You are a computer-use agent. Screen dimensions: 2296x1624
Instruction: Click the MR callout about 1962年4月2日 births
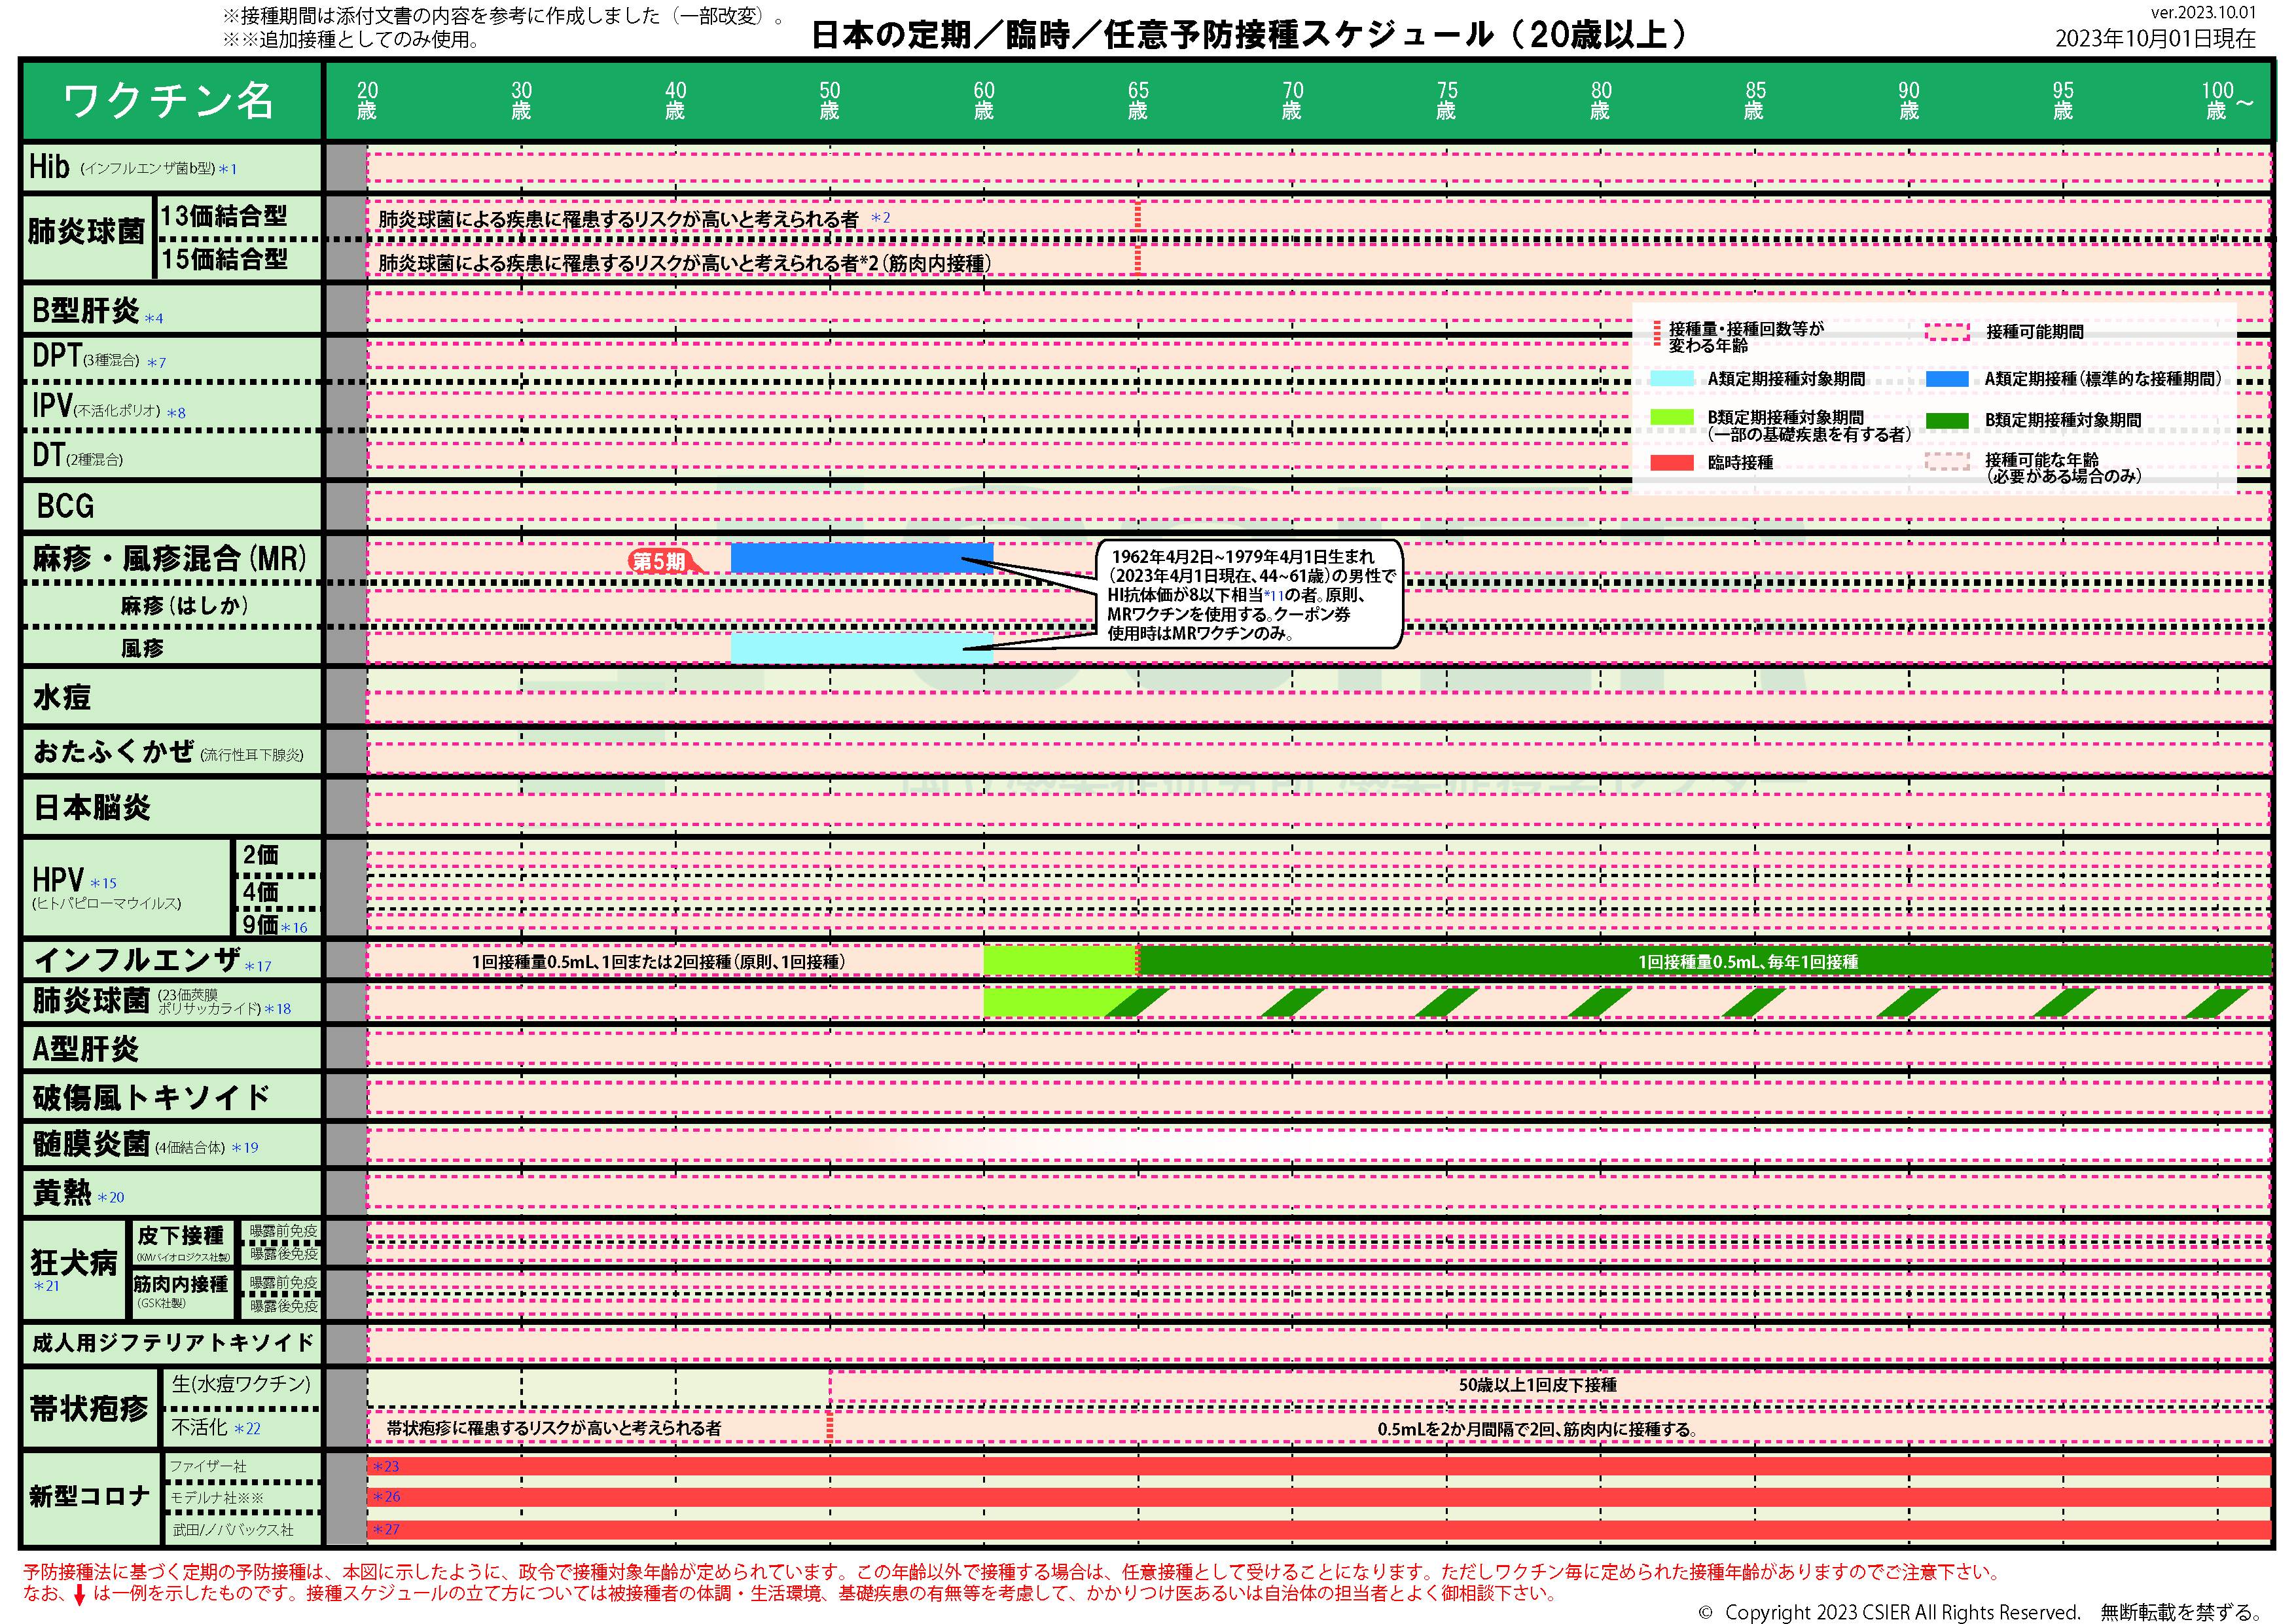click(1250, 595)
